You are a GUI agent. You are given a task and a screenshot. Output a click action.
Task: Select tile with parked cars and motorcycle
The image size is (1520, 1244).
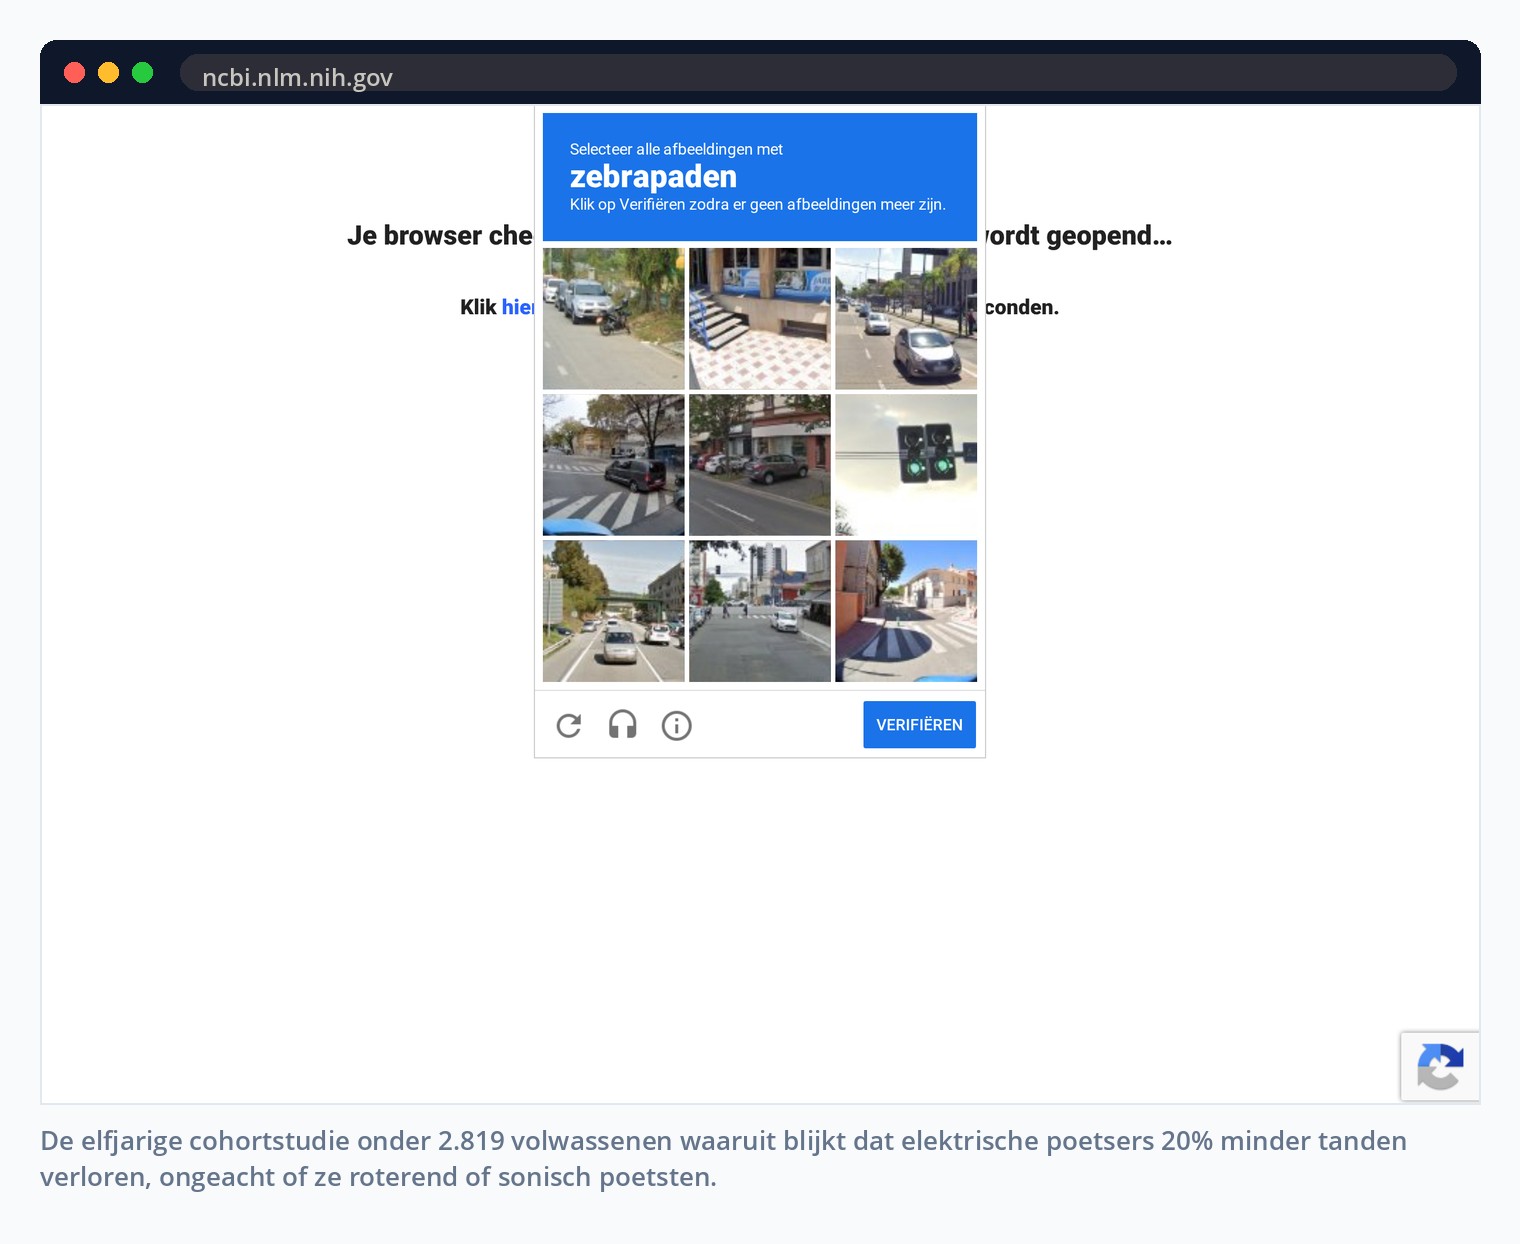[614, 319]
